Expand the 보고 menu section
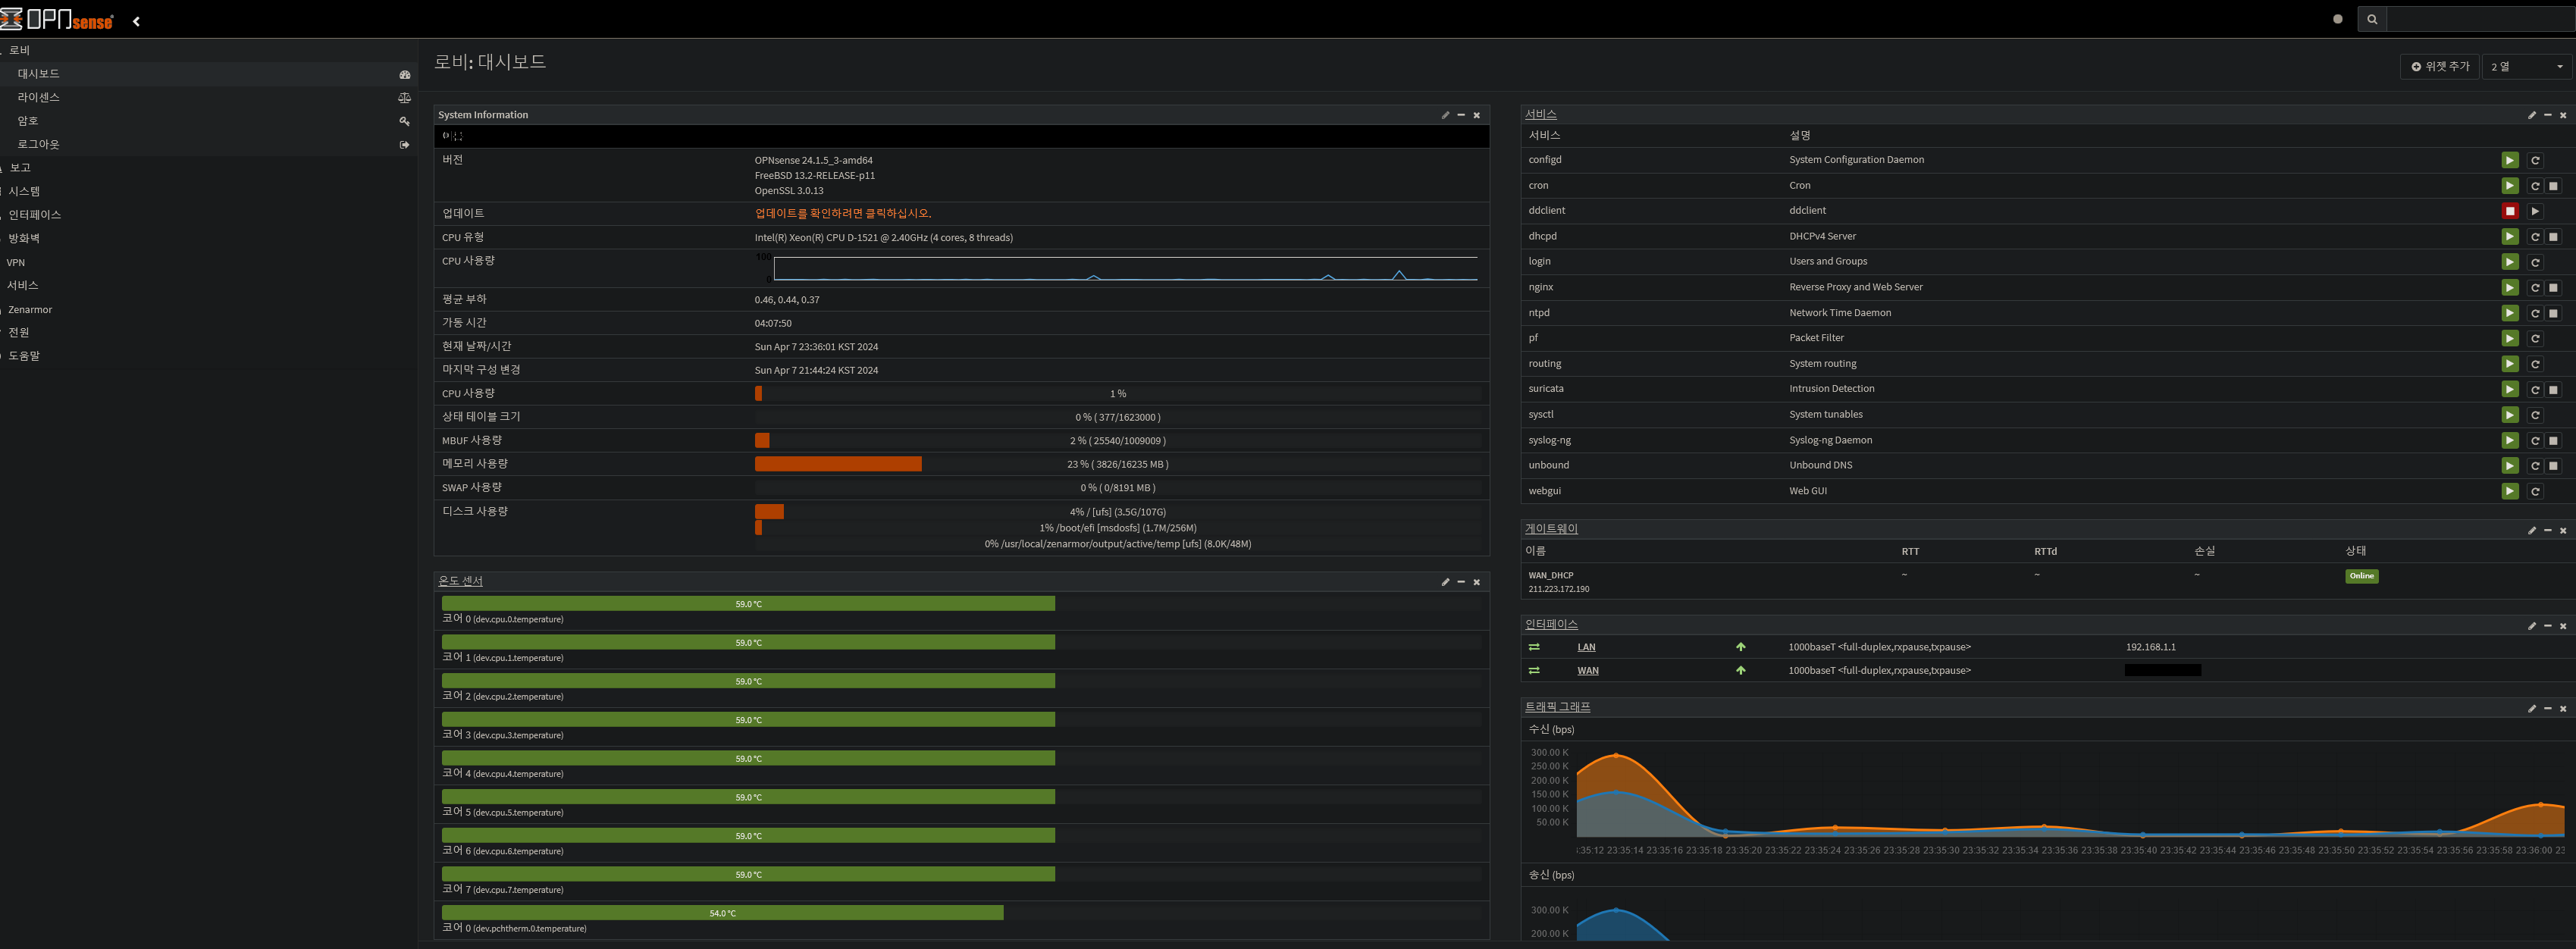Screen dimensions: 2576x949 208,168
